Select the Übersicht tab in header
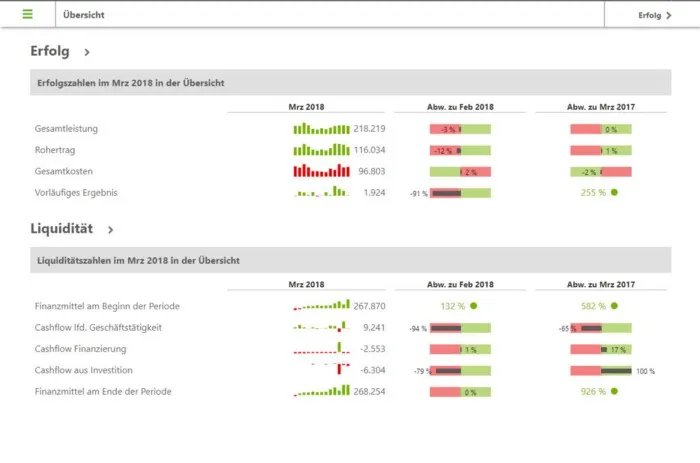700x463 pixels. coord(83,15)
